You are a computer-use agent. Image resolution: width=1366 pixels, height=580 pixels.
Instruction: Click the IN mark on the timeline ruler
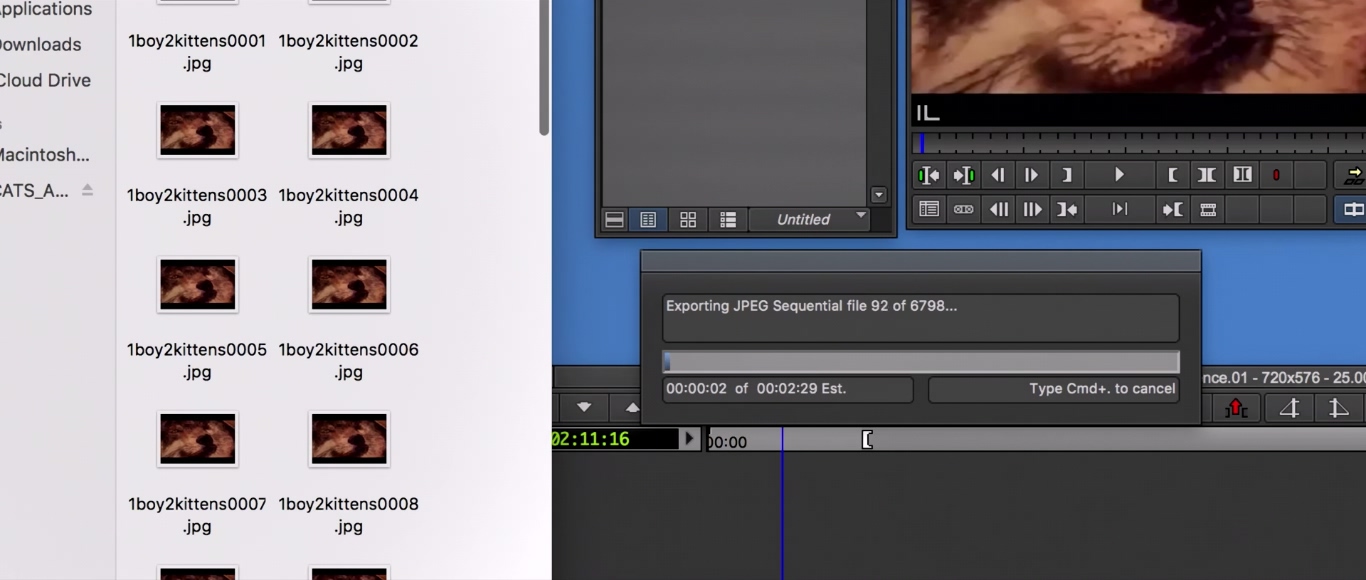tap(867, 439)
